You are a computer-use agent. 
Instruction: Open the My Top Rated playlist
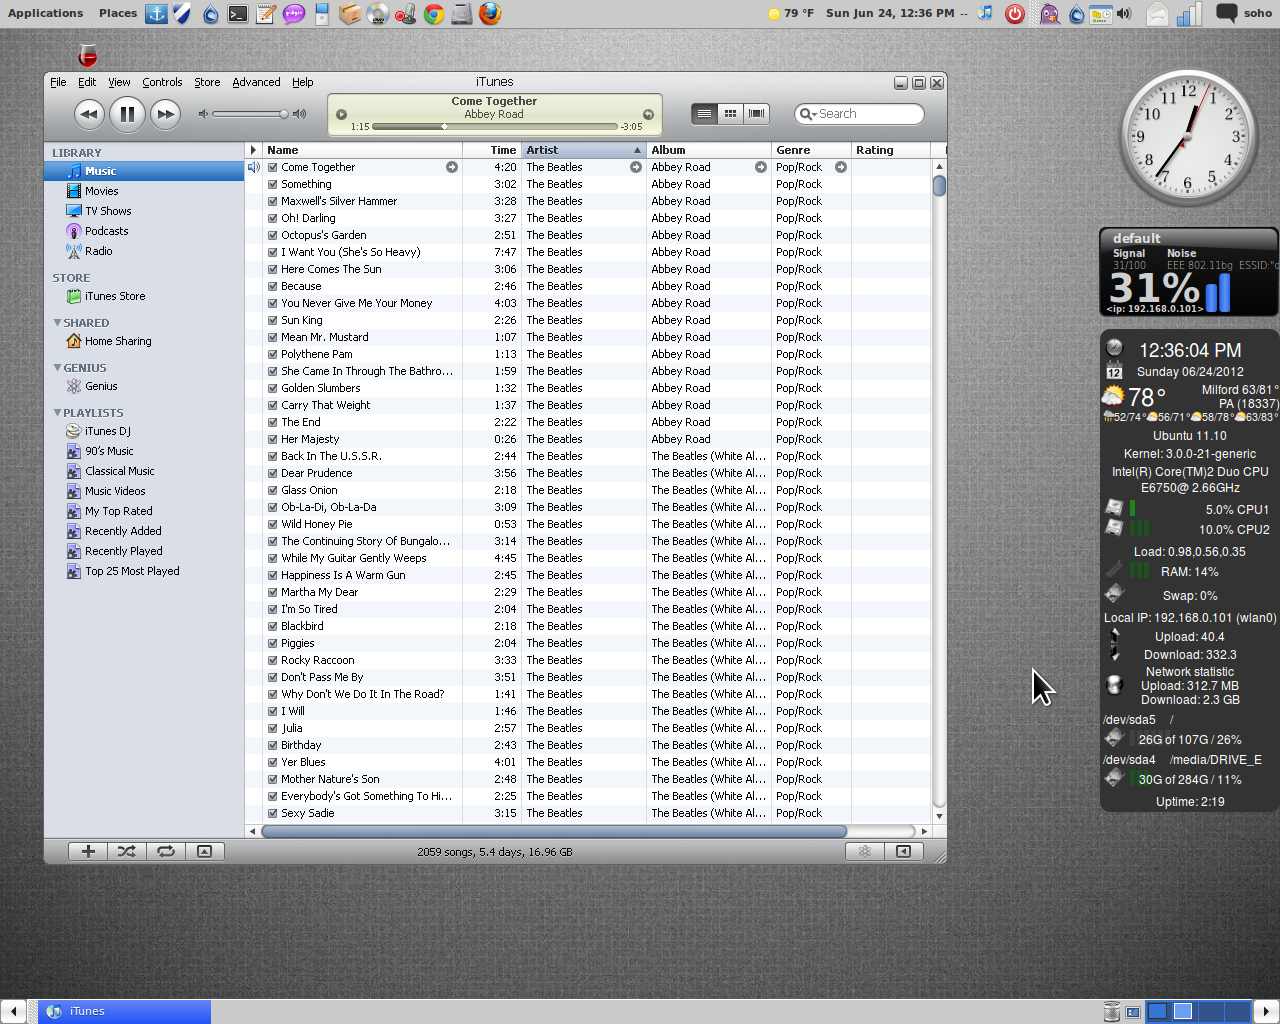pyautogui.click(x=118, y=511)
